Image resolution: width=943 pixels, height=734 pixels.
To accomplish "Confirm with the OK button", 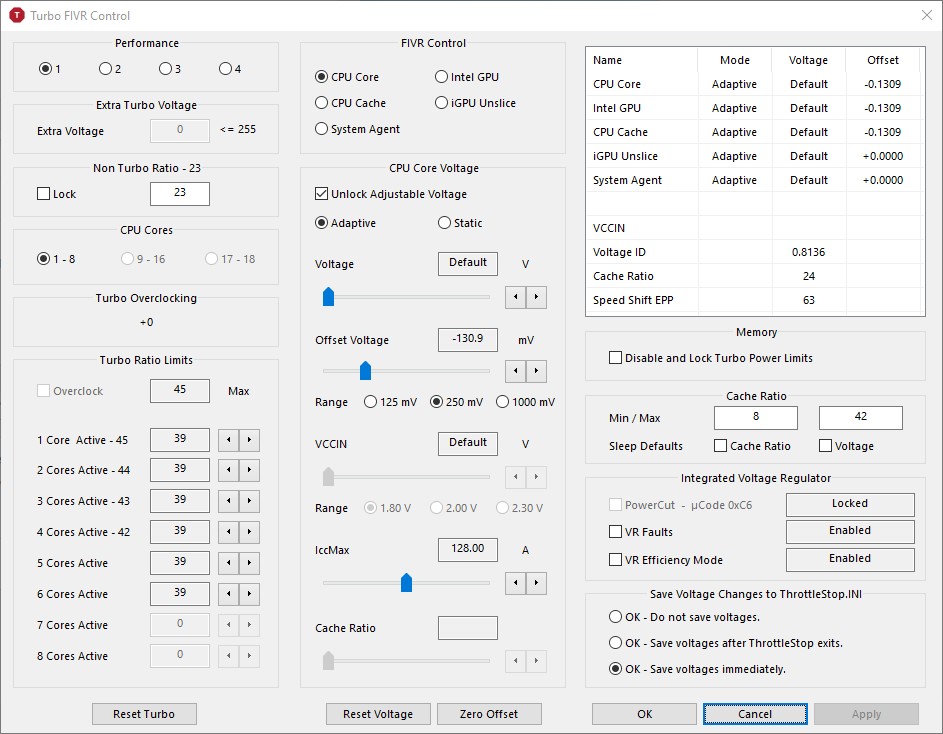I will [644, 714].
